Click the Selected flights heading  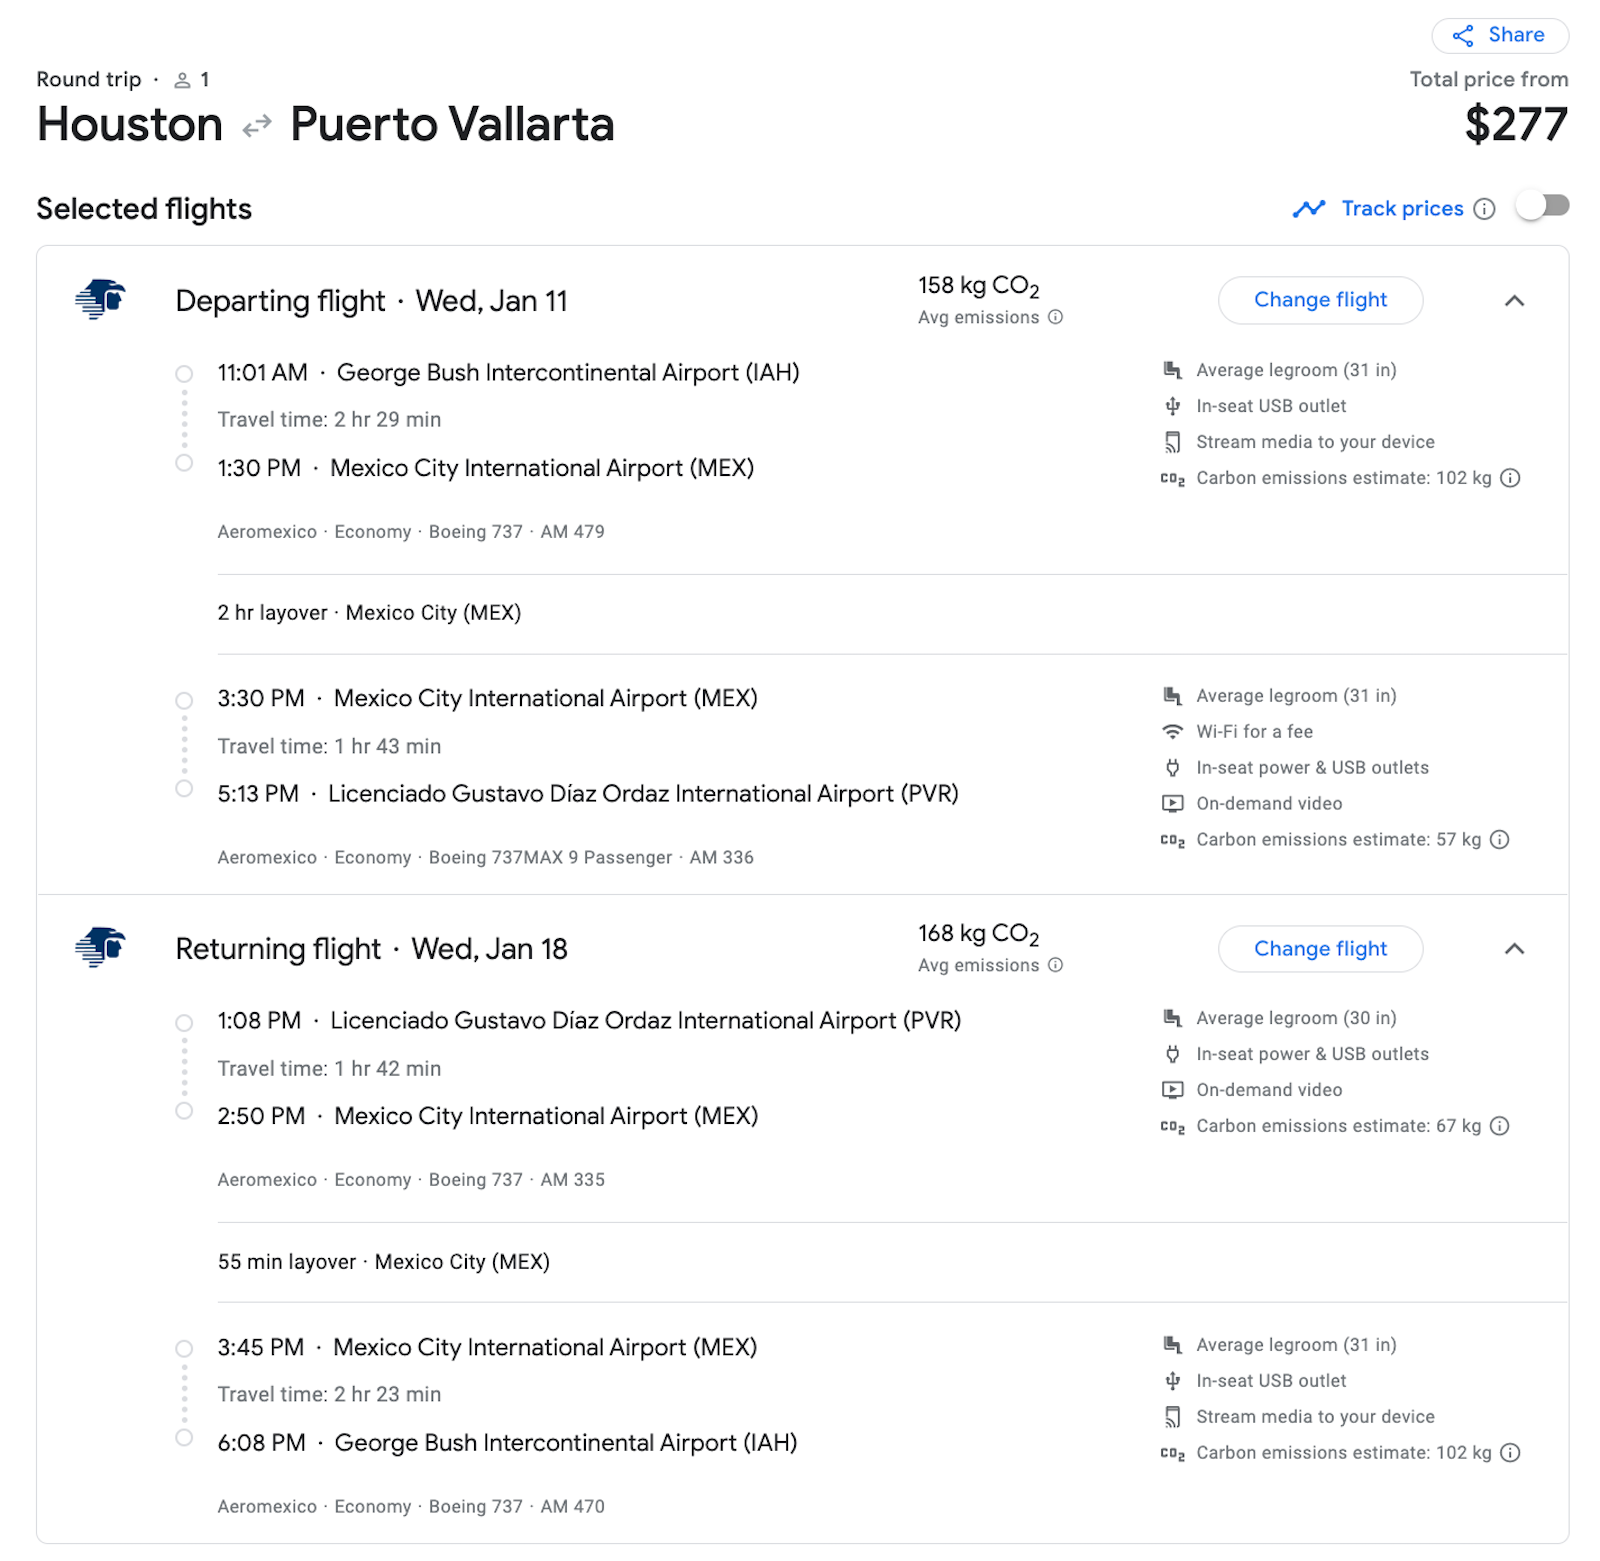pos(143,208)
